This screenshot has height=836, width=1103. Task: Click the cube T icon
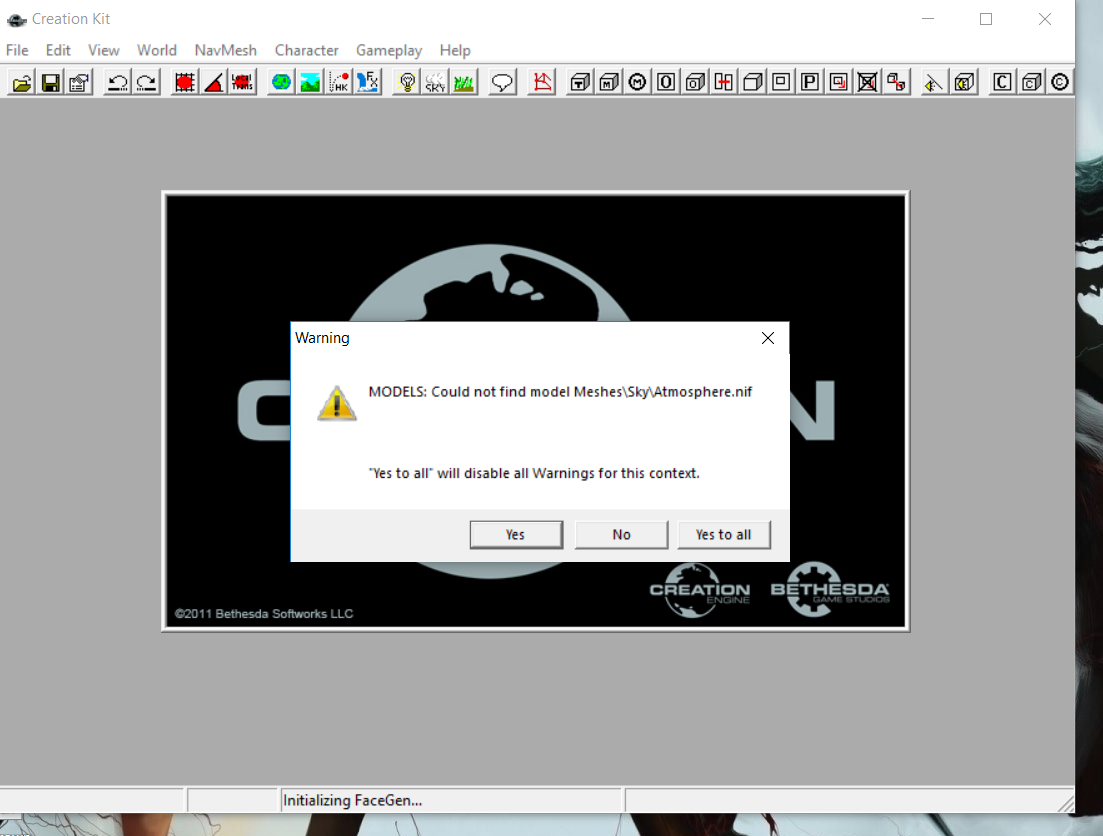(580, 82)
